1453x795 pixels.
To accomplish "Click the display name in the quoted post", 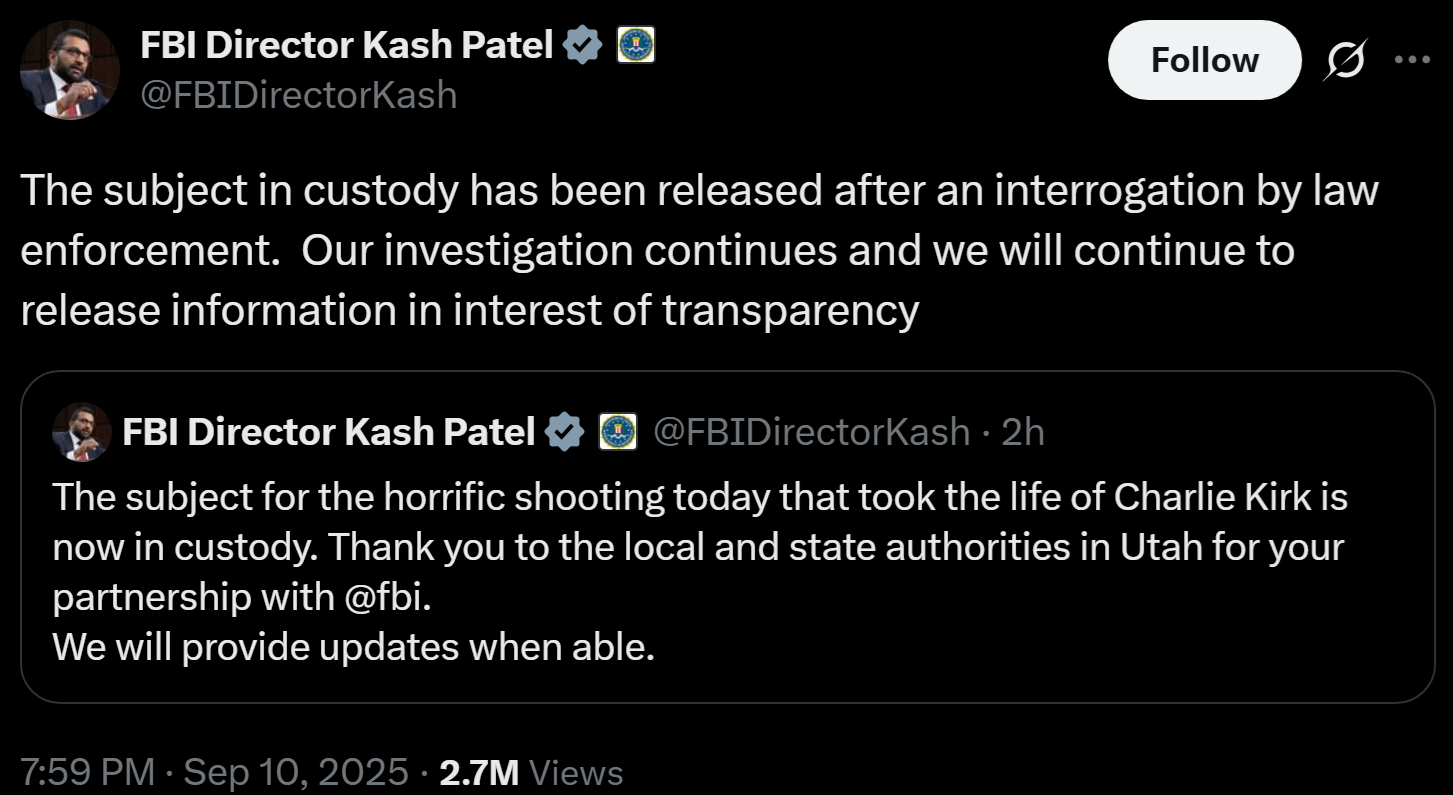I will (x=328, y=432).
